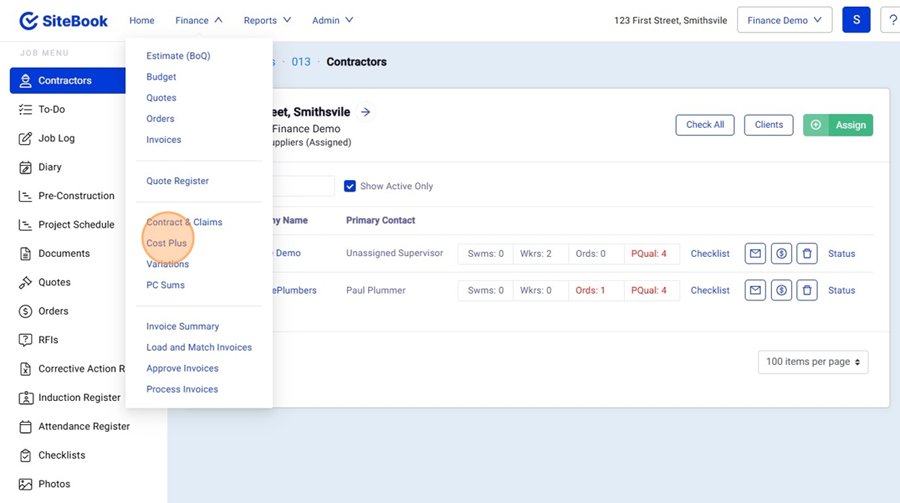Click the email icon in Demo row
Viewport: 900px width, 503px height.
coord(755,254)
